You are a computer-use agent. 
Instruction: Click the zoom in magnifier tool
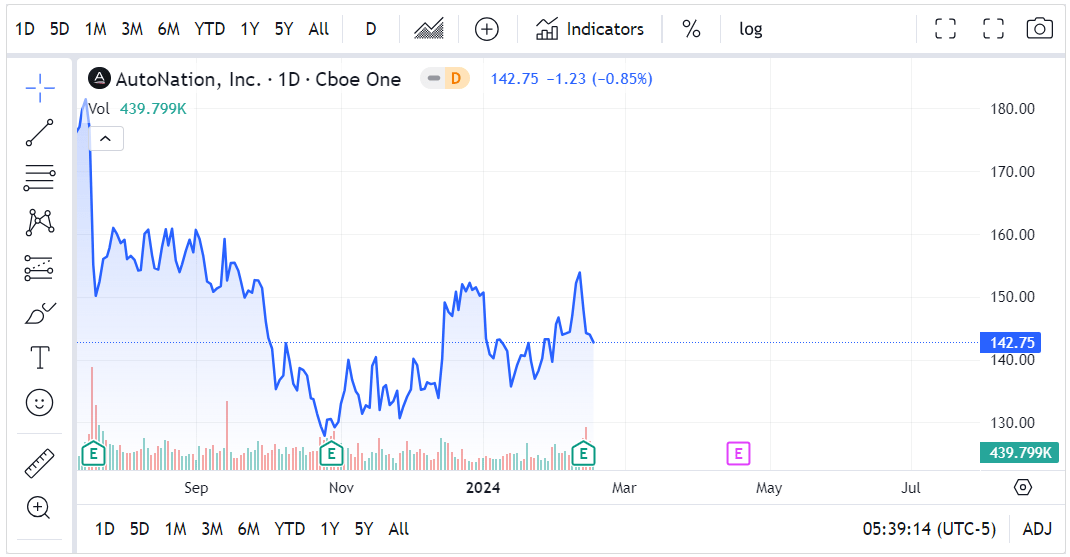(38, 508)
